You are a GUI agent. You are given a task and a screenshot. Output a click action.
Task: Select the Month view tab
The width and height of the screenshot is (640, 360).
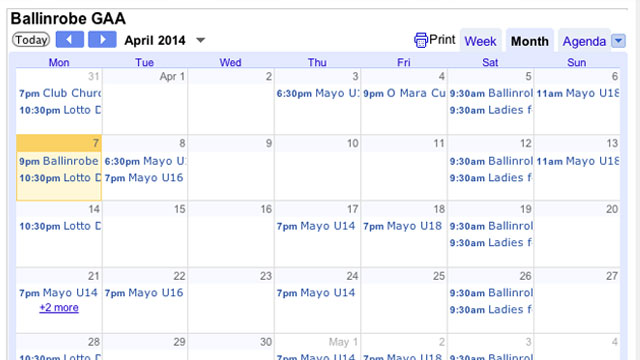coord(530,41)
